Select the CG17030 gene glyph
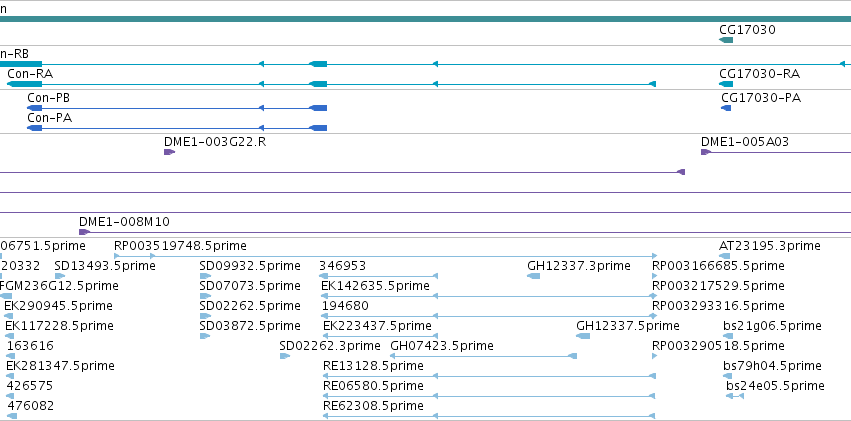 [726, 40]
